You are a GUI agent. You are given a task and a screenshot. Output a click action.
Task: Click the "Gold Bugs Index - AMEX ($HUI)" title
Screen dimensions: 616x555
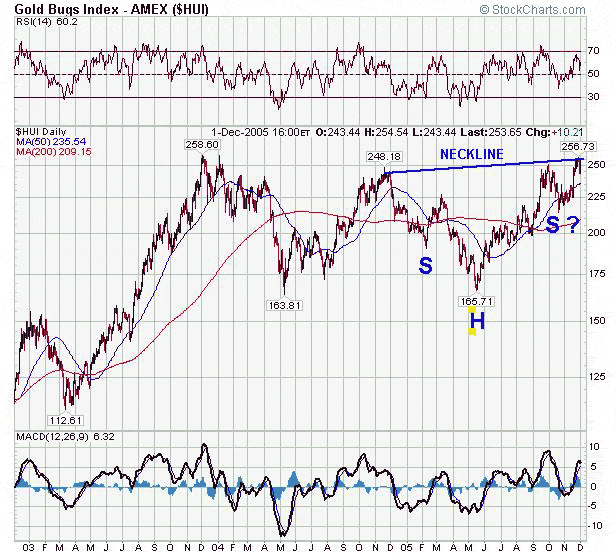pyautogui.click(x=112, y=9)
